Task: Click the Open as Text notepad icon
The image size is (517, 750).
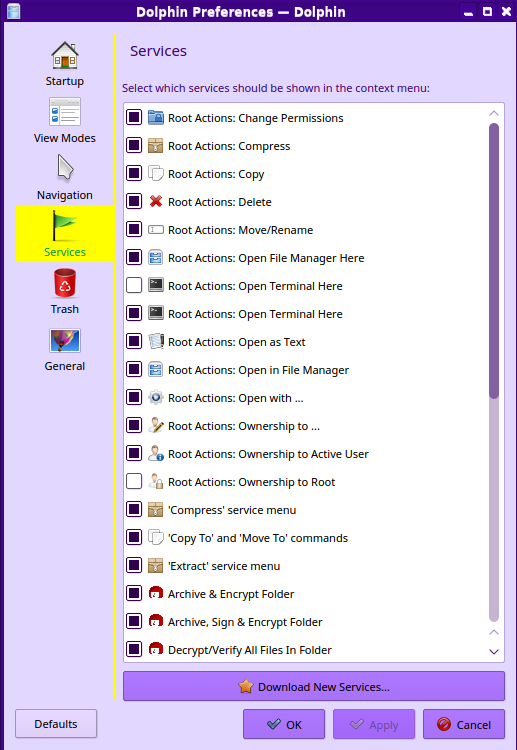Action: [156, 342]
